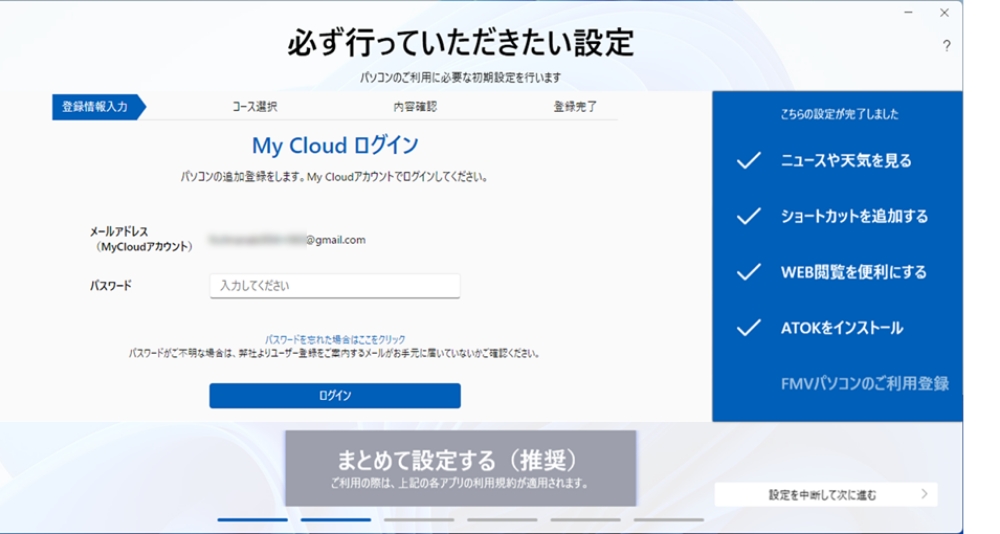Select ショートカットを追加する in side panel

point(855,216)
